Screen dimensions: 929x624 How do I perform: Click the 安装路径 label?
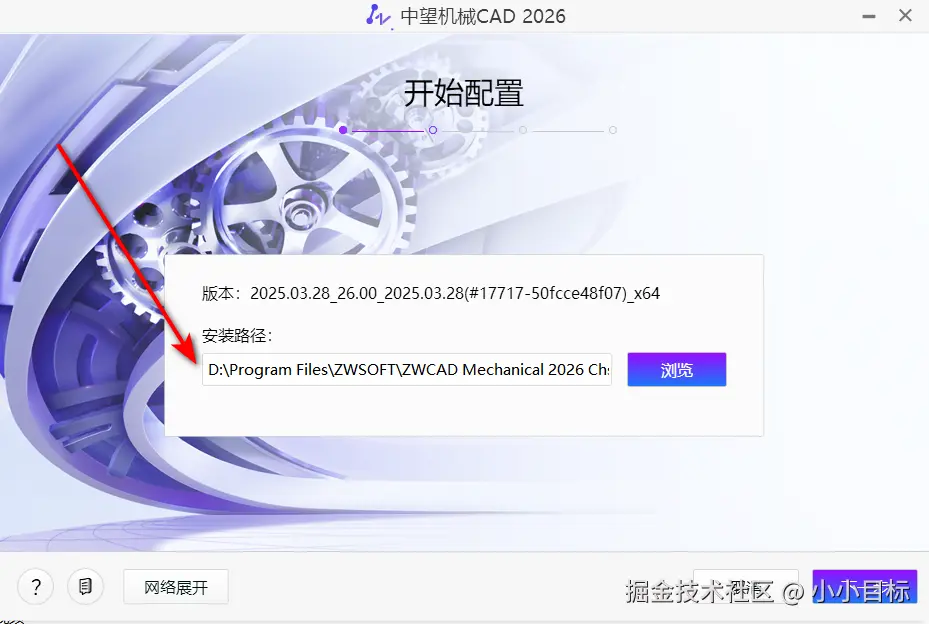237,335
